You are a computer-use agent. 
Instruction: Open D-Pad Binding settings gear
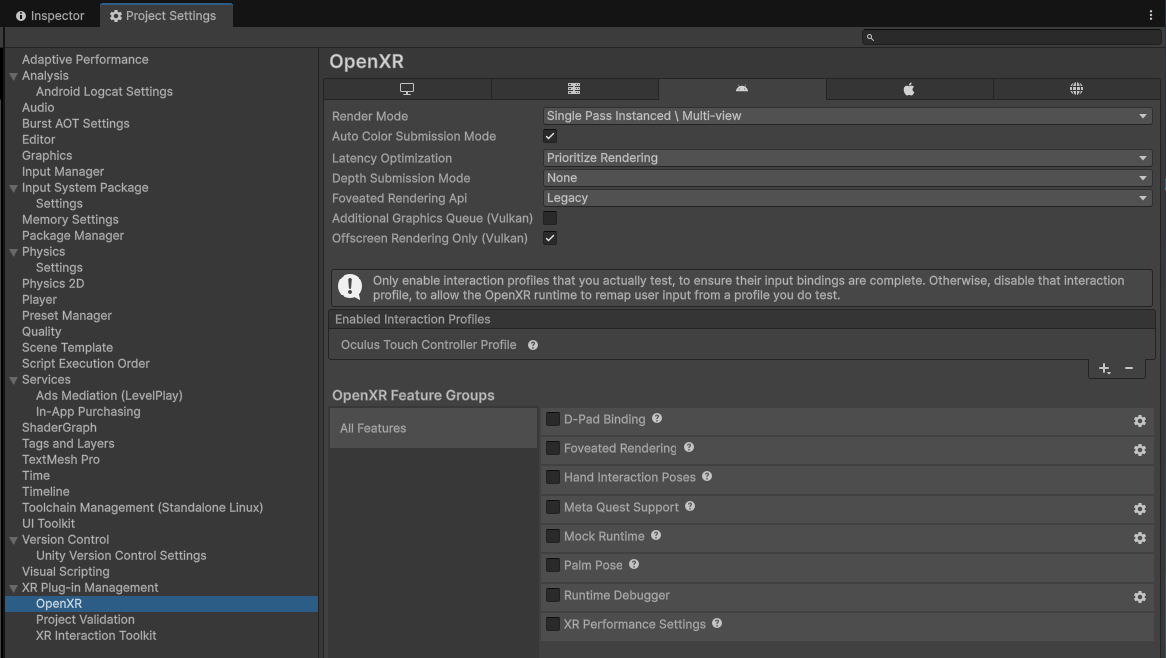coord(1139,422)
